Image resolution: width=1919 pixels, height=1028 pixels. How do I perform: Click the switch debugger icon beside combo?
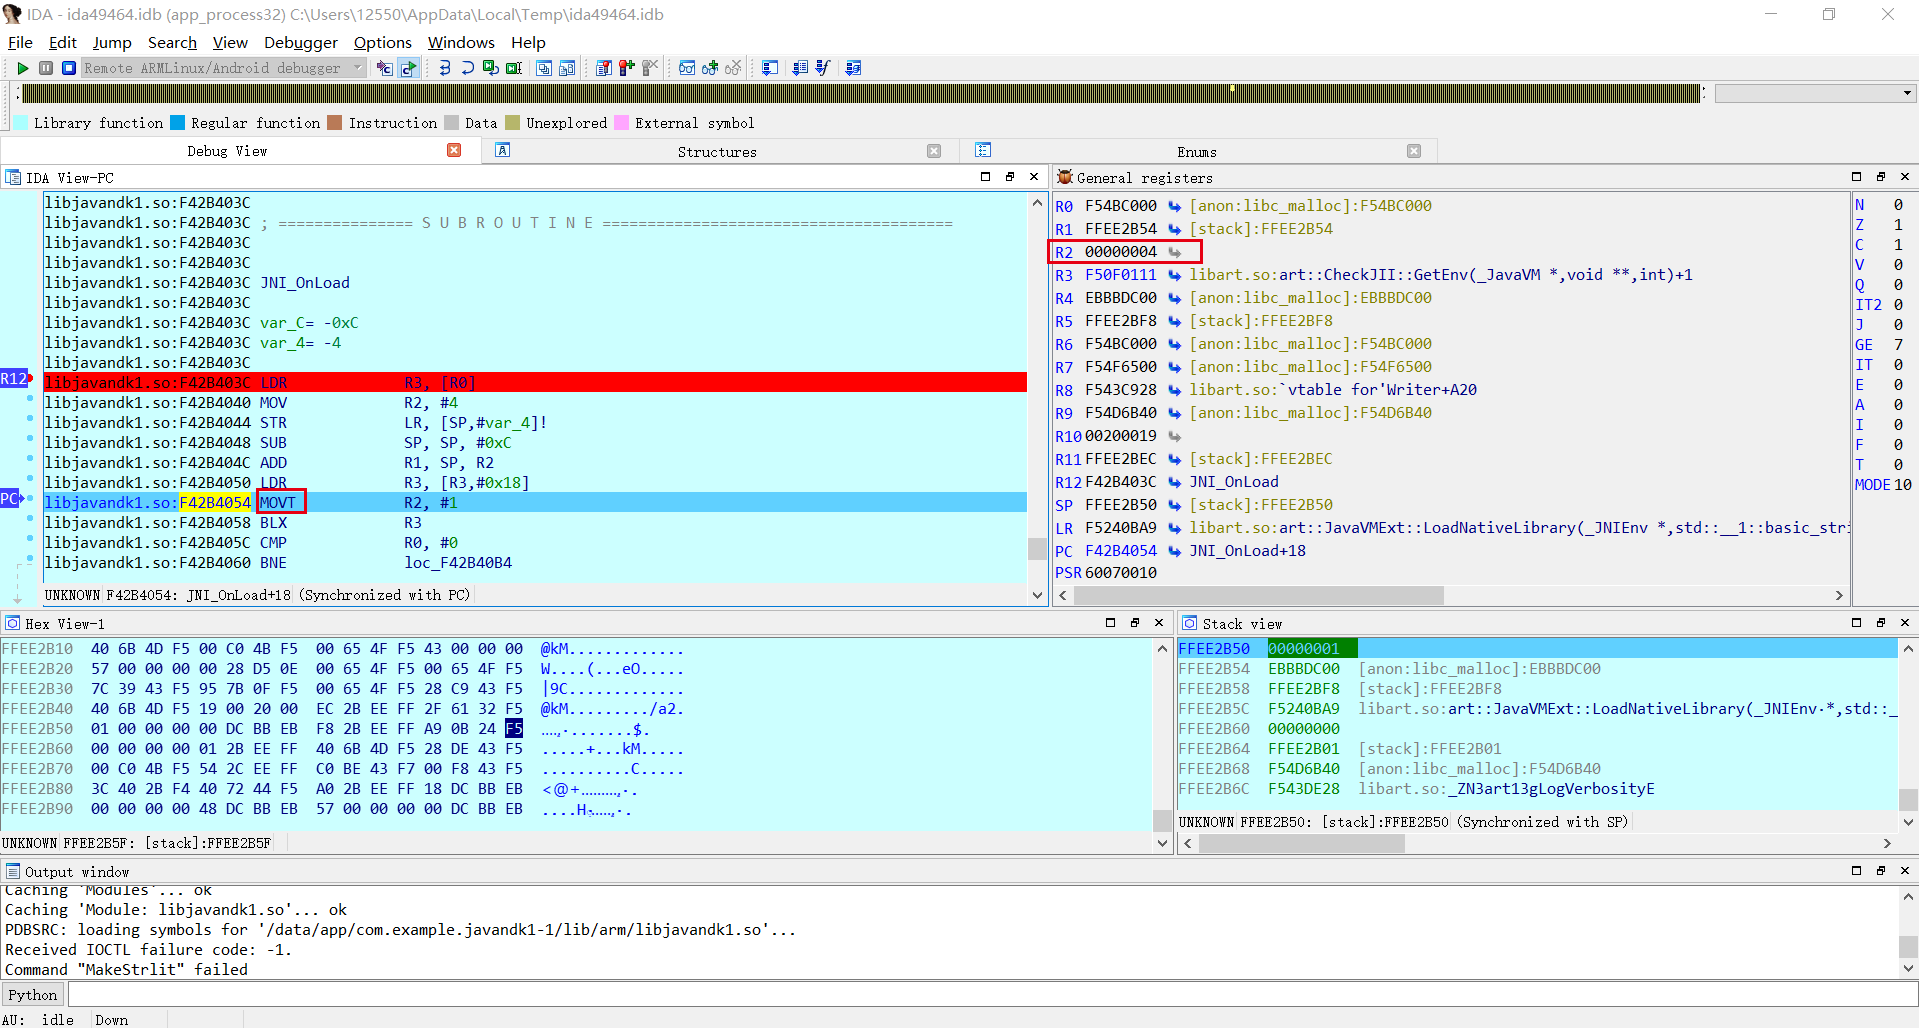tap(385, 68)
